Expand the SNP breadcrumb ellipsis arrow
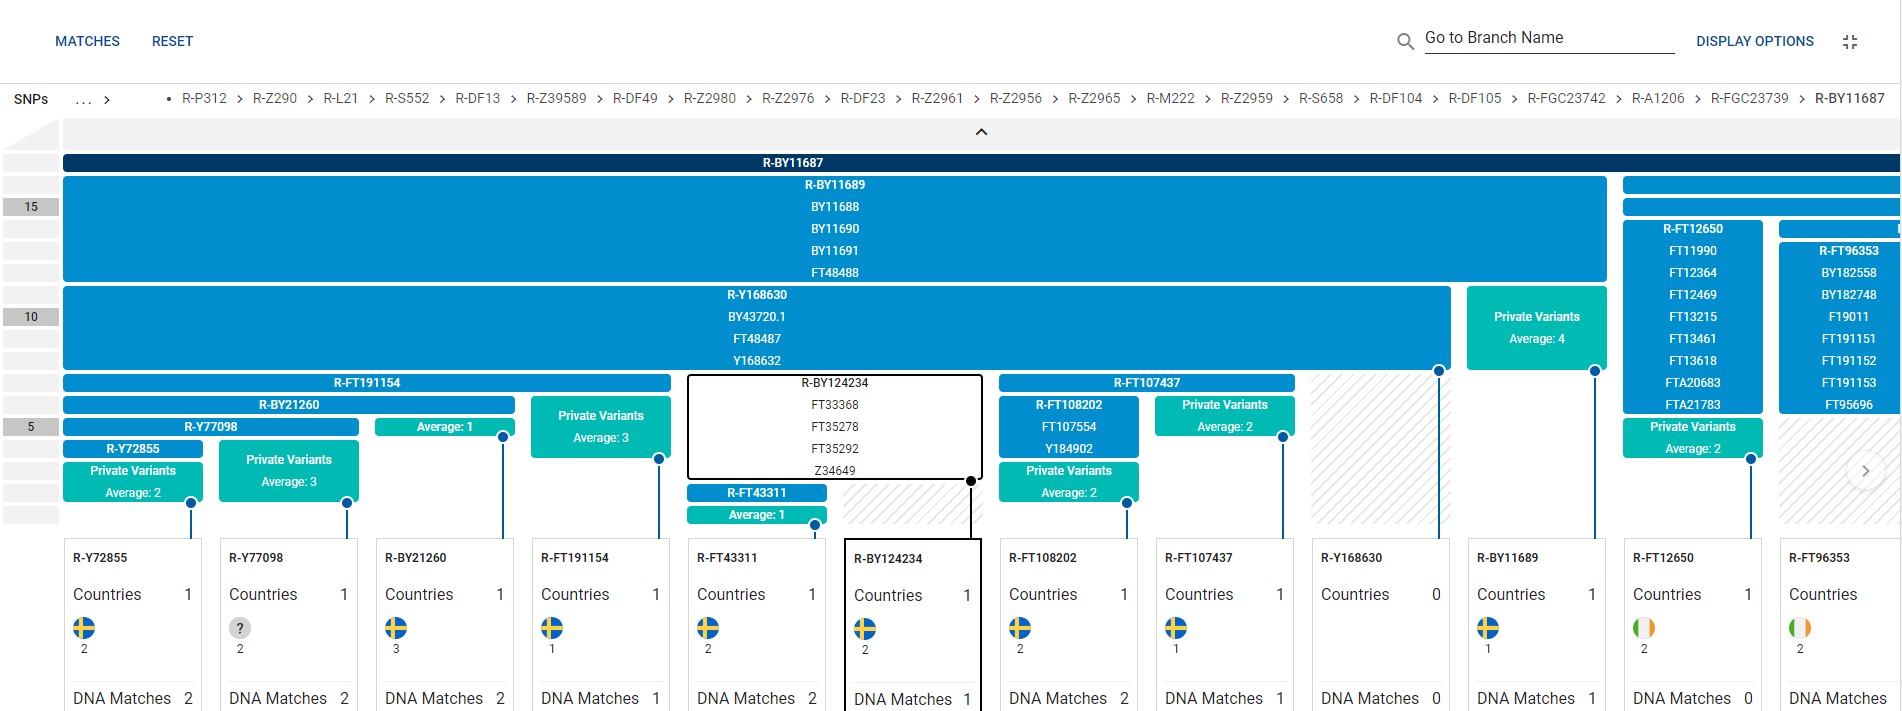Screen dimensions: 1902x711 pyautogui.click(x=107, y=100)
